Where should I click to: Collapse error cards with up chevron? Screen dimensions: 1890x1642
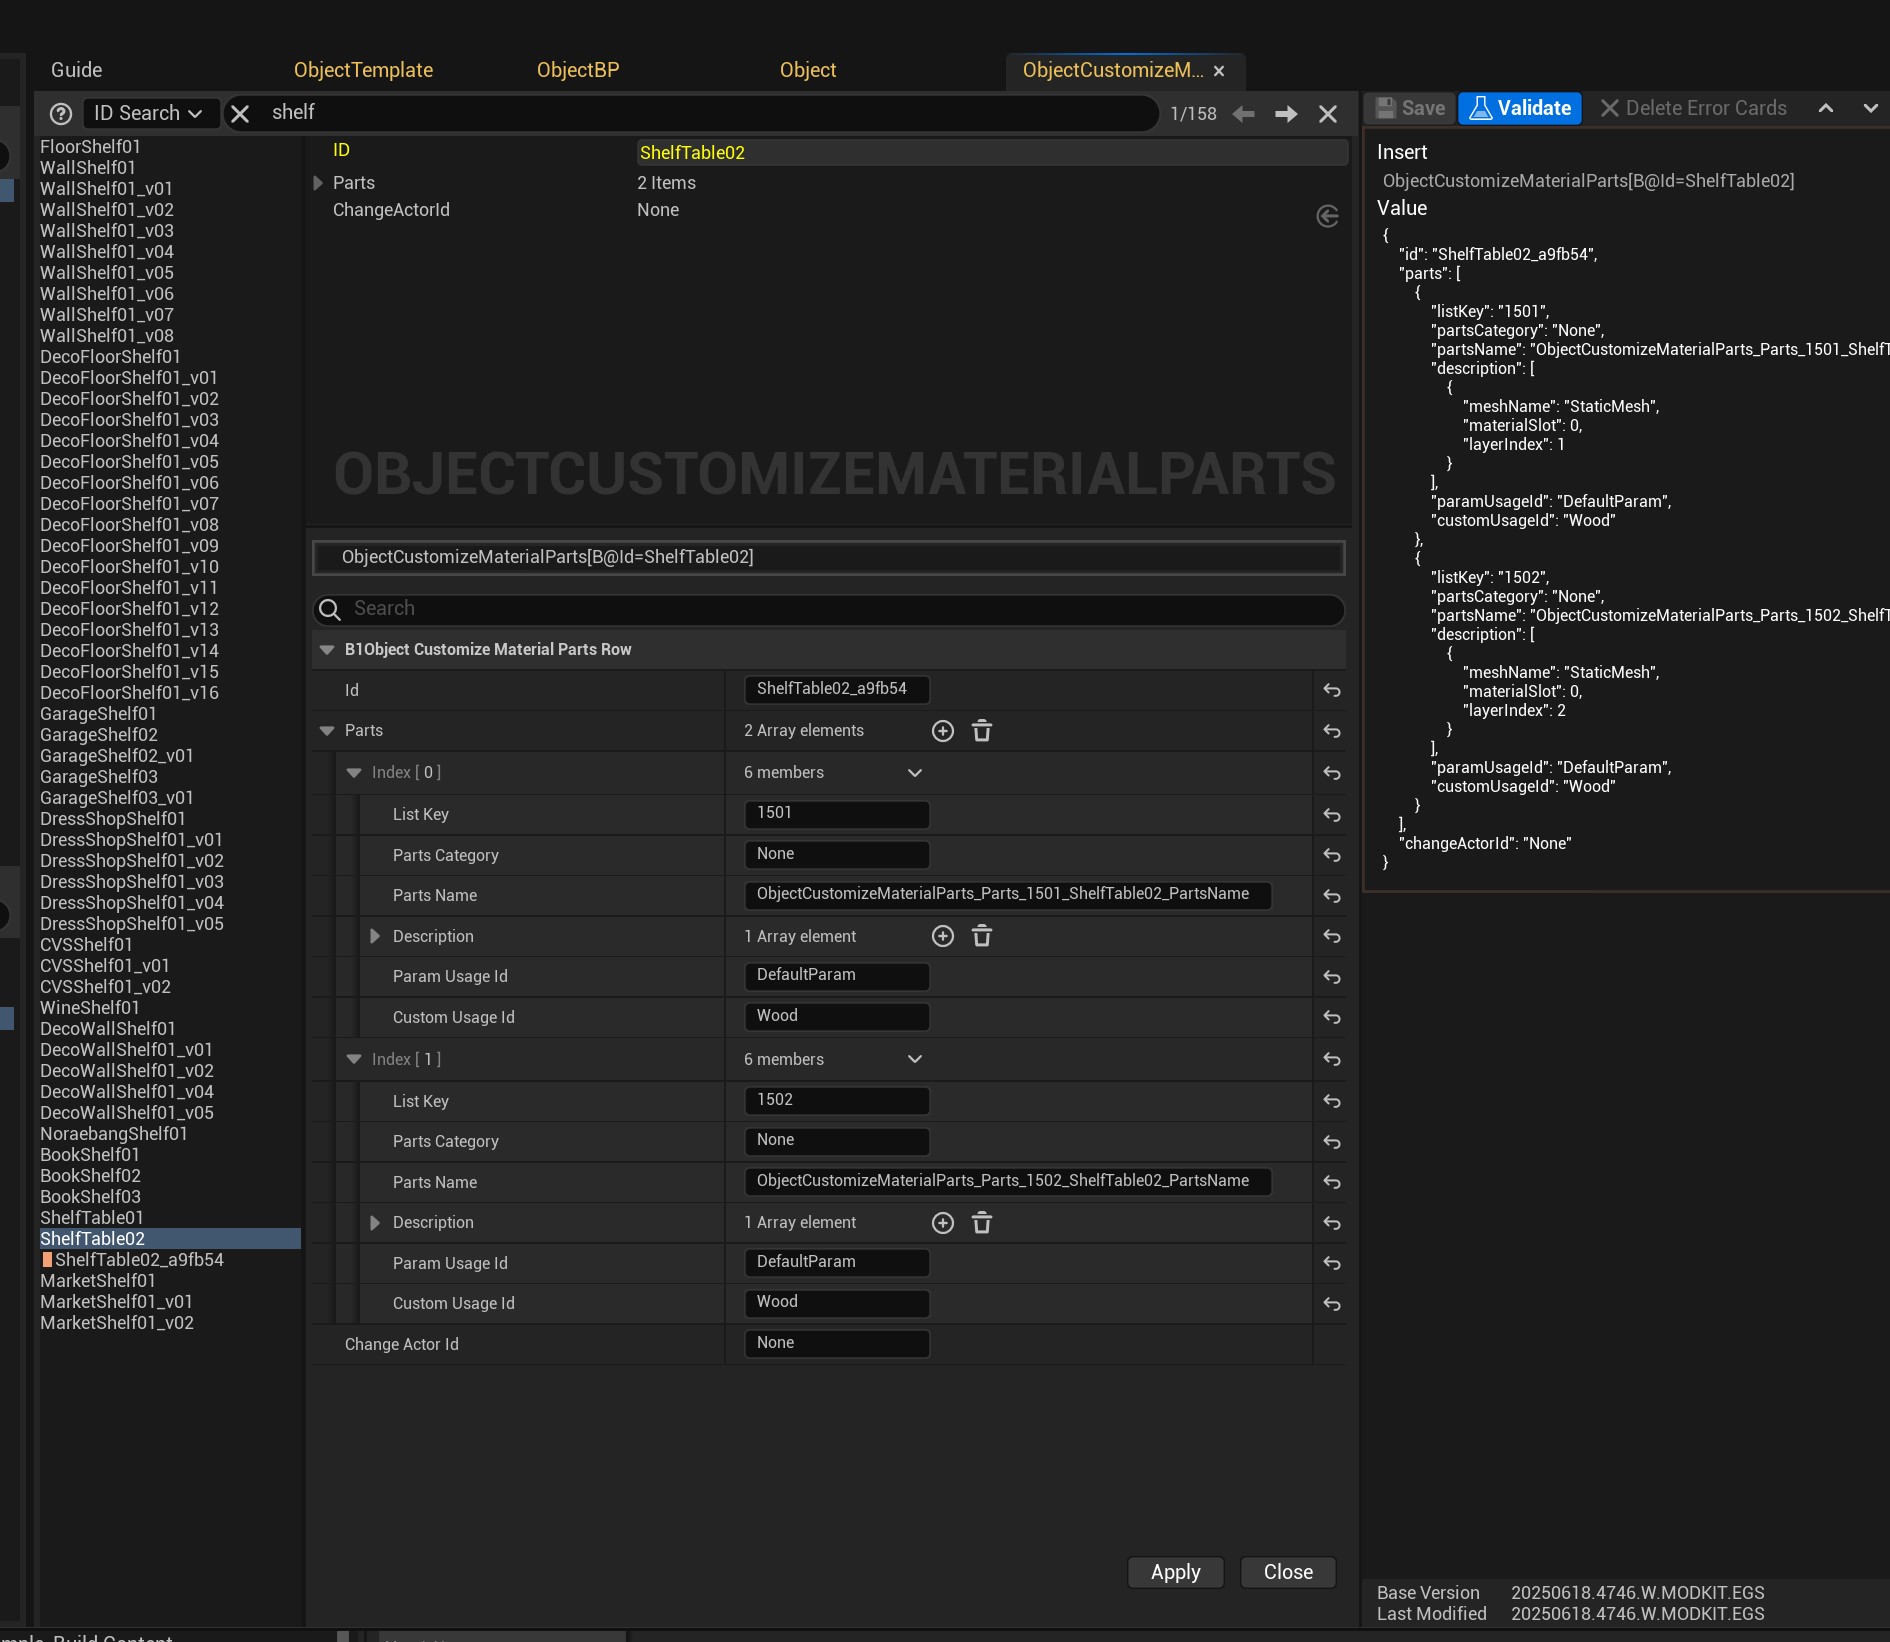tap(1826, 108)
